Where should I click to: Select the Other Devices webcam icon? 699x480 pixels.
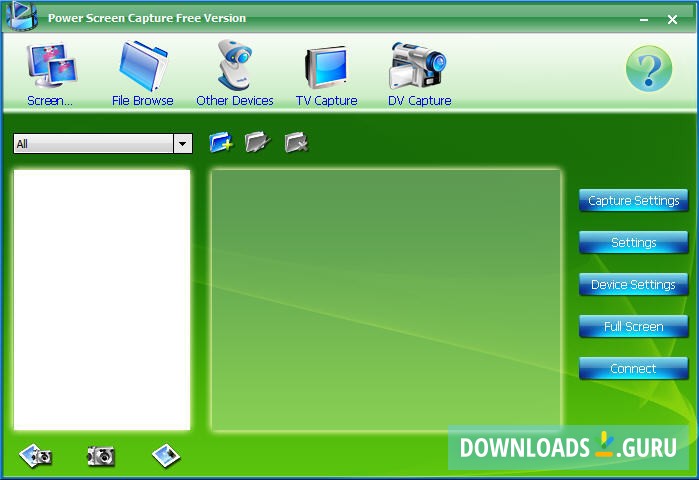[x=235, y=65]
